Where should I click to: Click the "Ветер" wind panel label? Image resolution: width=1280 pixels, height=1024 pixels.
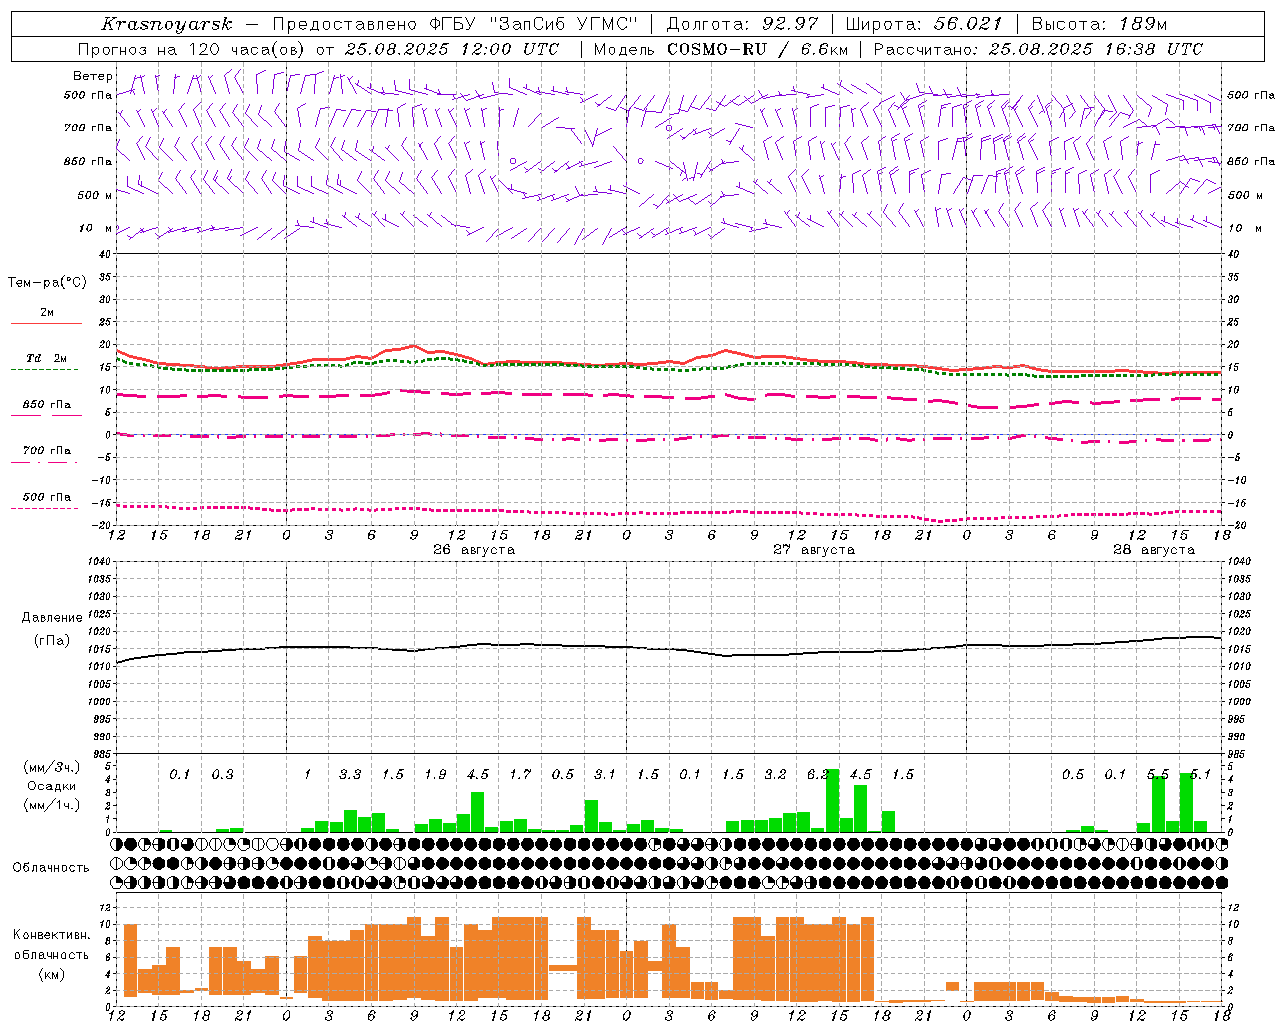point(93,76)
